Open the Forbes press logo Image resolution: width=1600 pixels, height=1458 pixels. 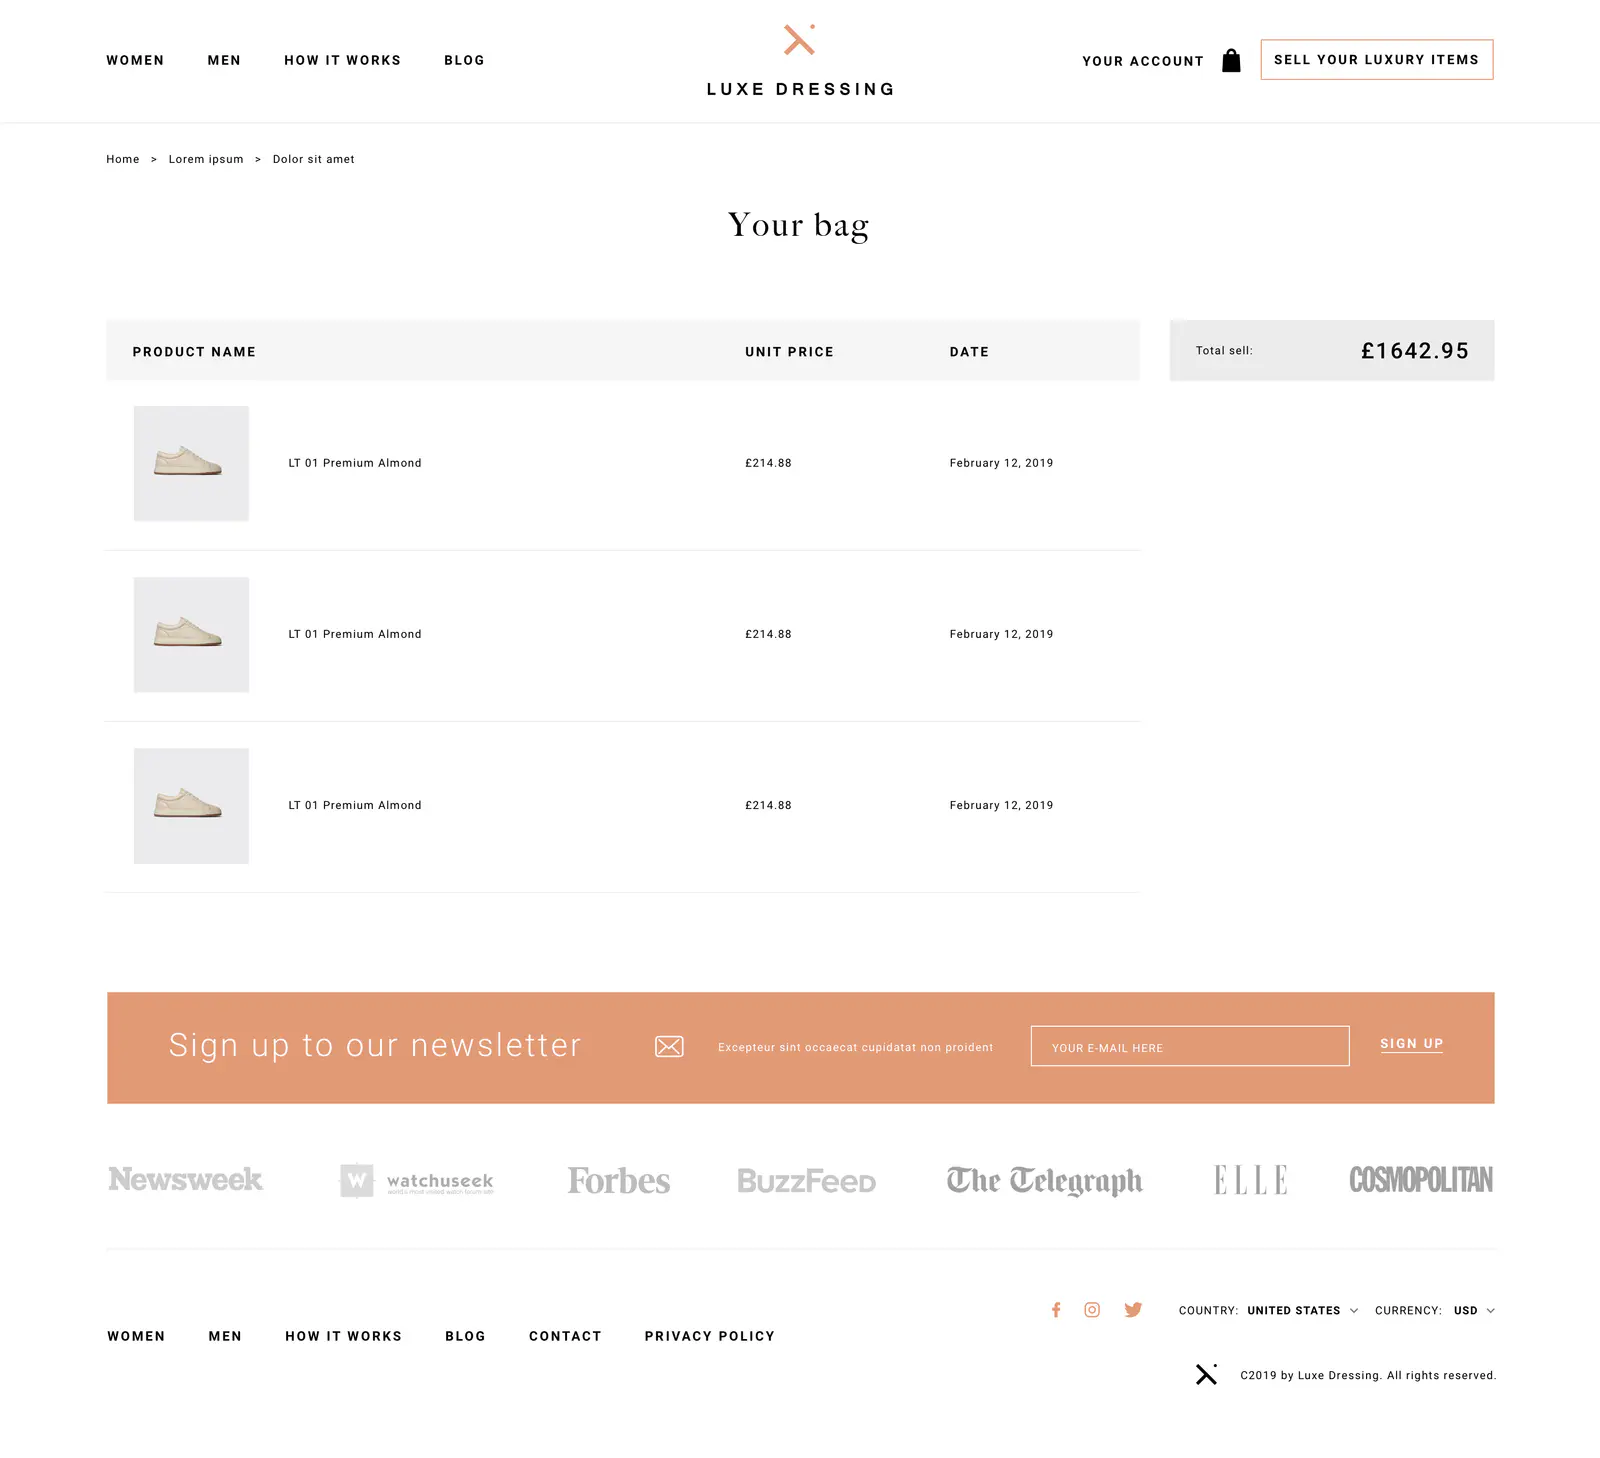coord(619,1181)
